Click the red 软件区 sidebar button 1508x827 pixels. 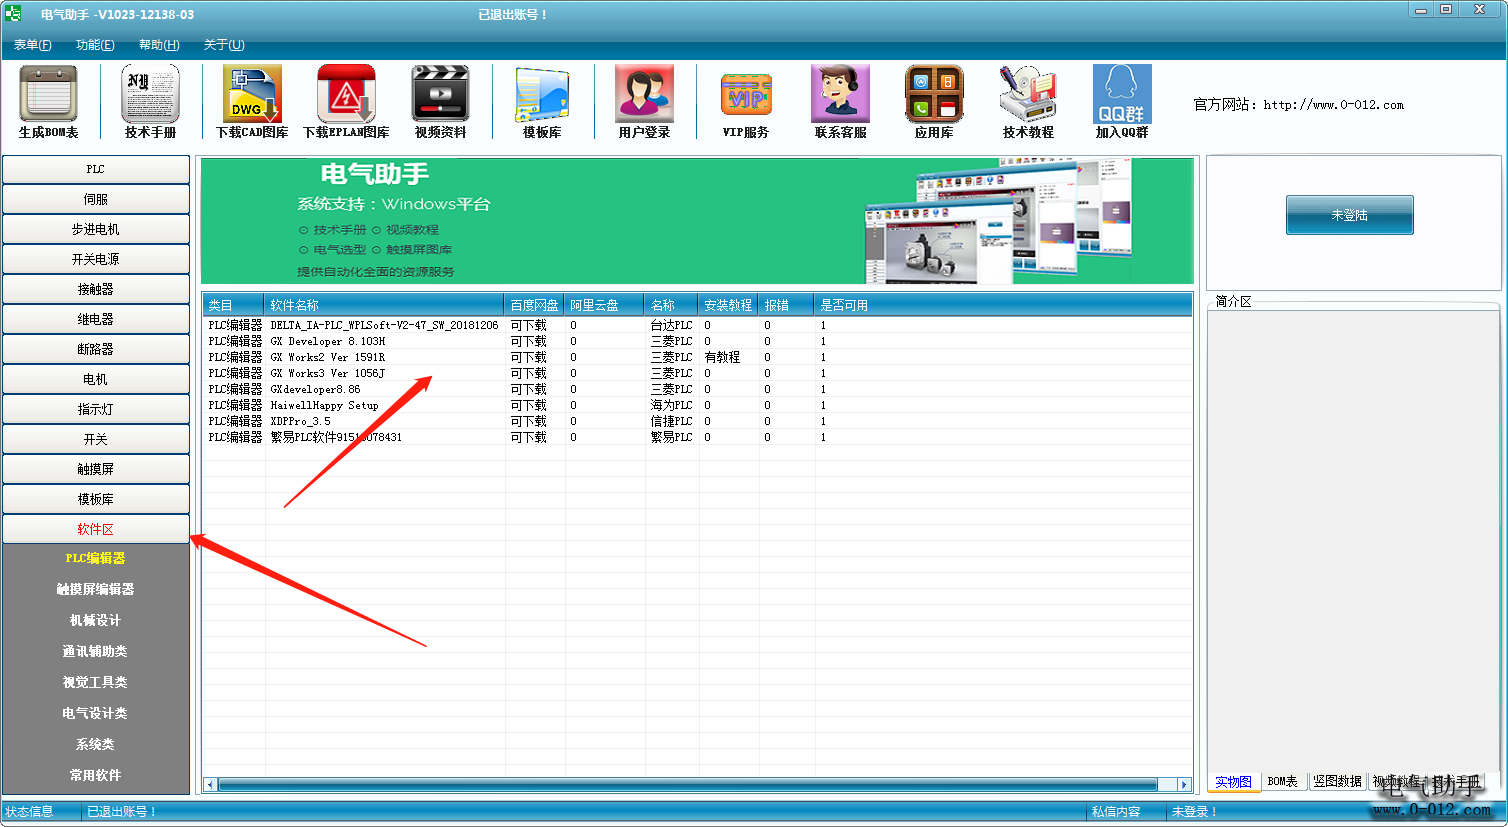pos(95,529)
